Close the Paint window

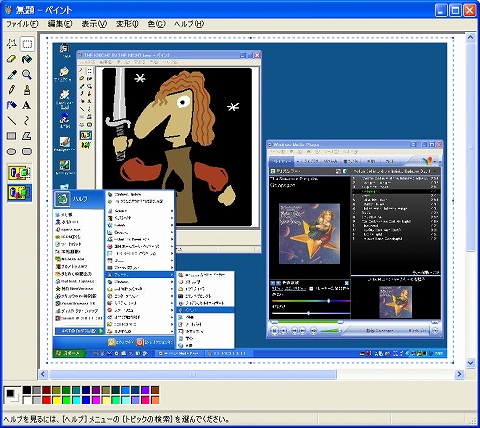point(470,10)
